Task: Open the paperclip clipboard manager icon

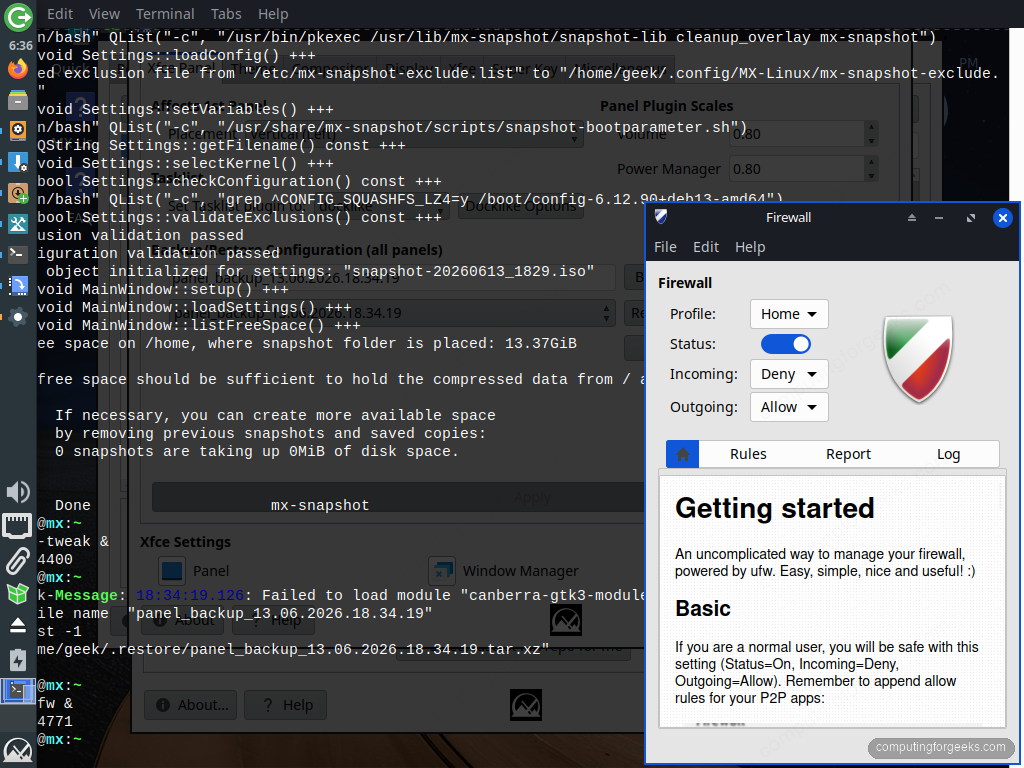Action: pos(18,561)
